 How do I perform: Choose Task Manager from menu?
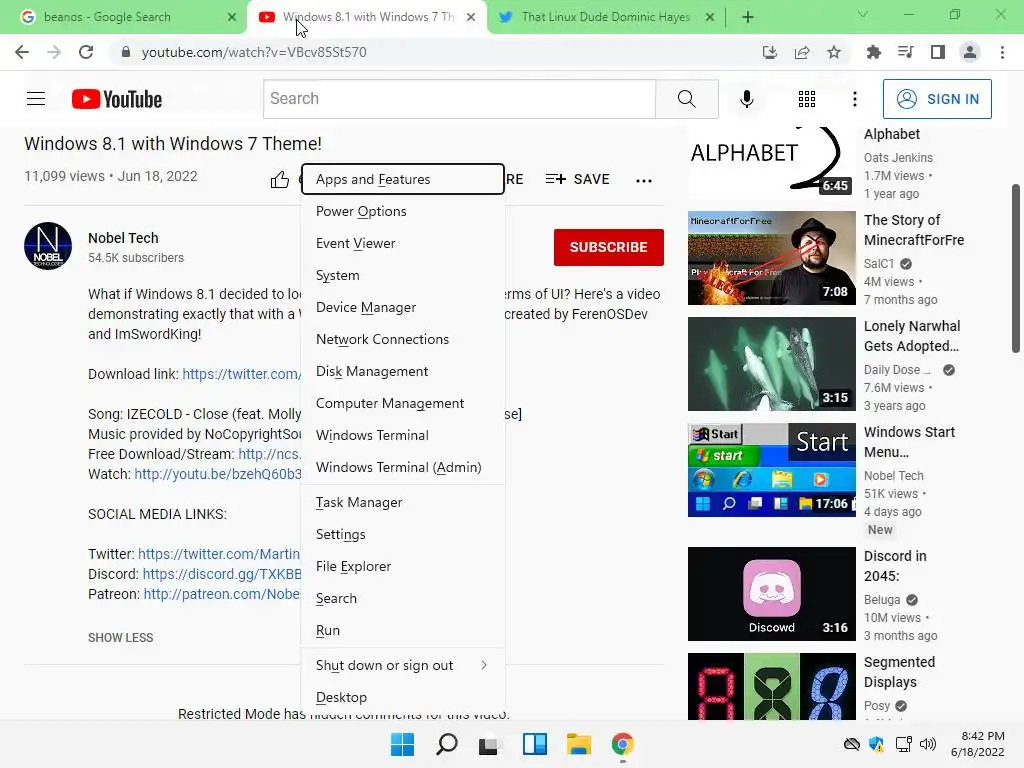click(x=402, y=502)
